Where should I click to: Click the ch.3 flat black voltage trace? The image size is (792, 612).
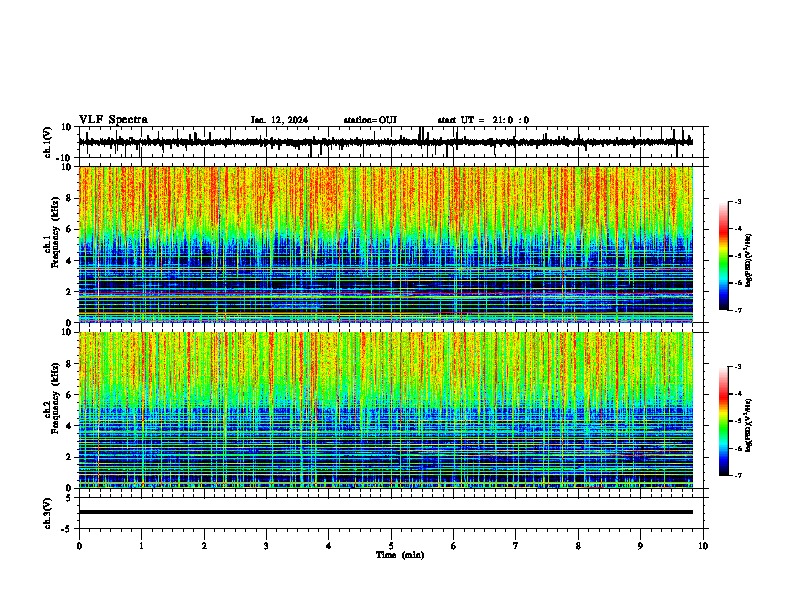coord(385,512)
